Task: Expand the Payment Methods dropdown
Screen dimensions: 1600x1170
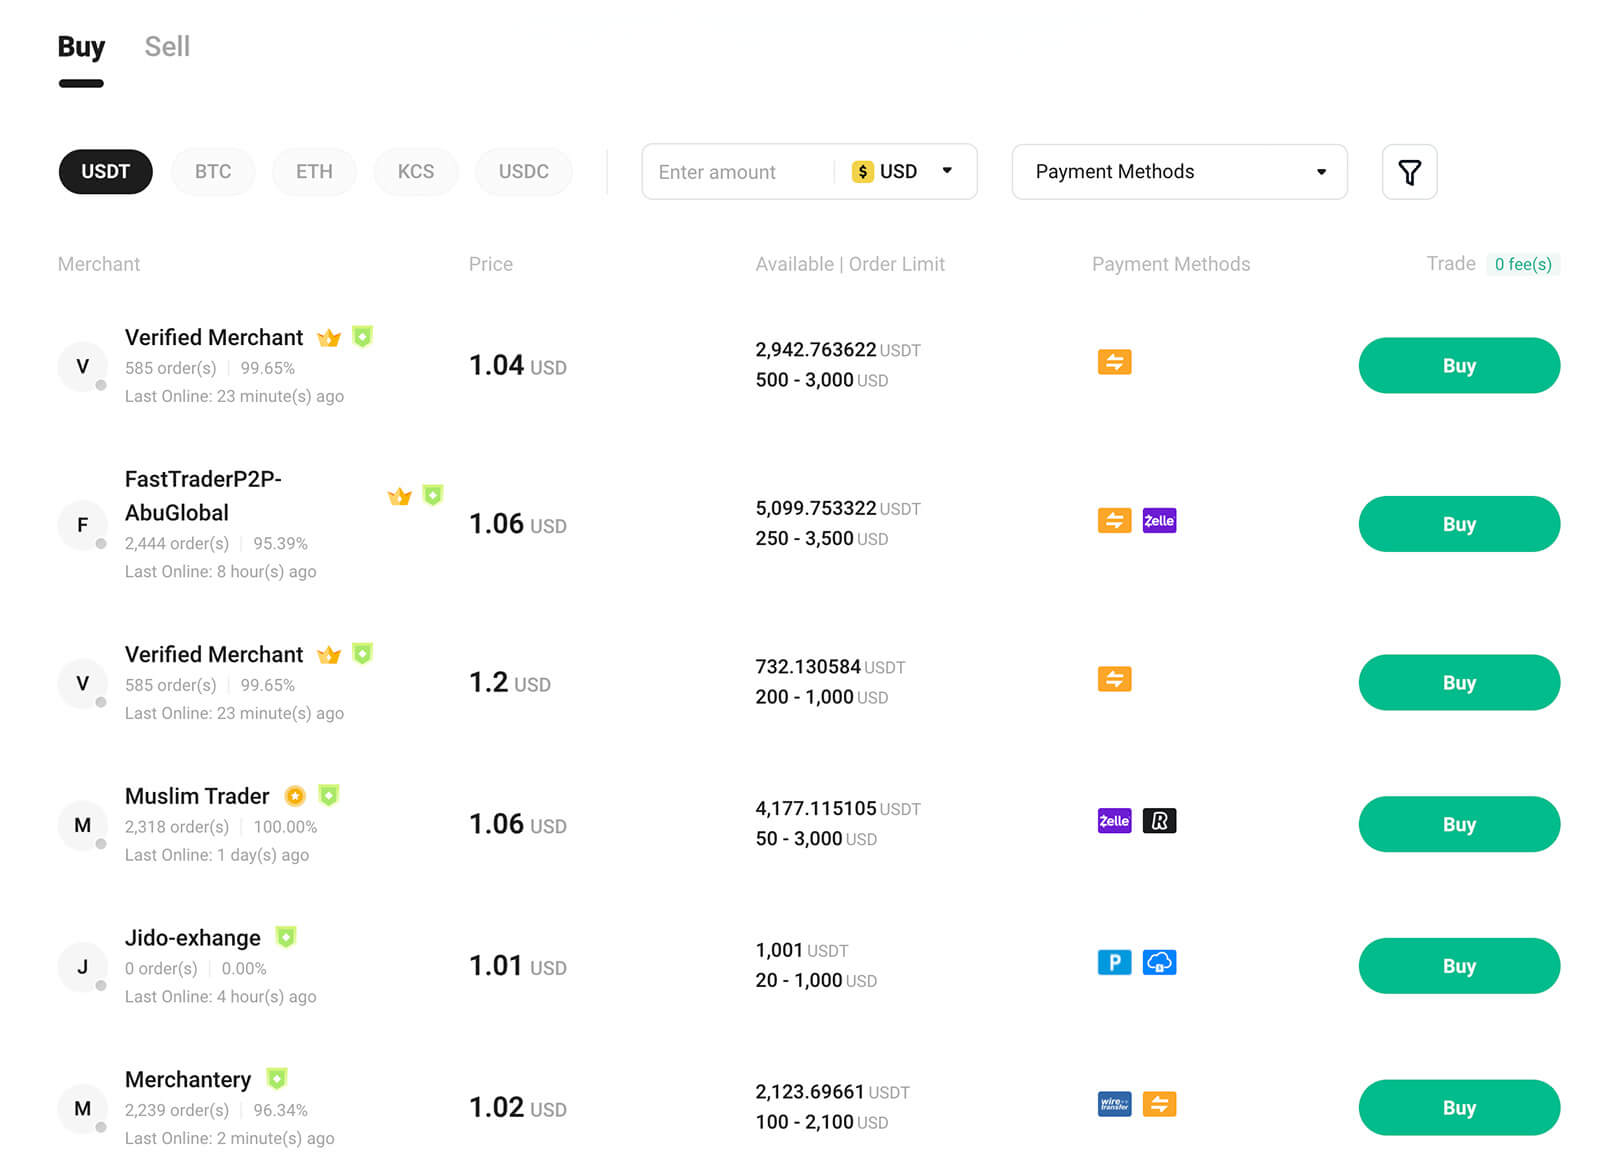Action: pyautogui.click(x=1178, y=172)
